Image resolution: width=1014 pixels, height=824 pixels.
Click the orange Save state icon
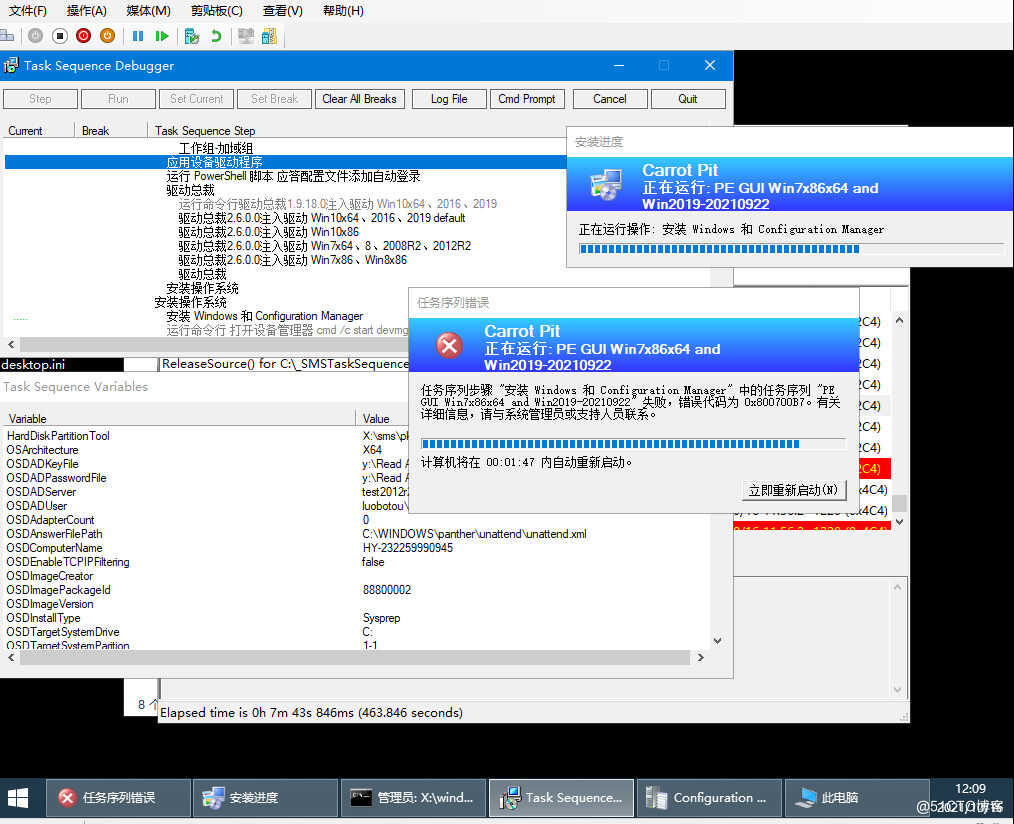(107, 36)
